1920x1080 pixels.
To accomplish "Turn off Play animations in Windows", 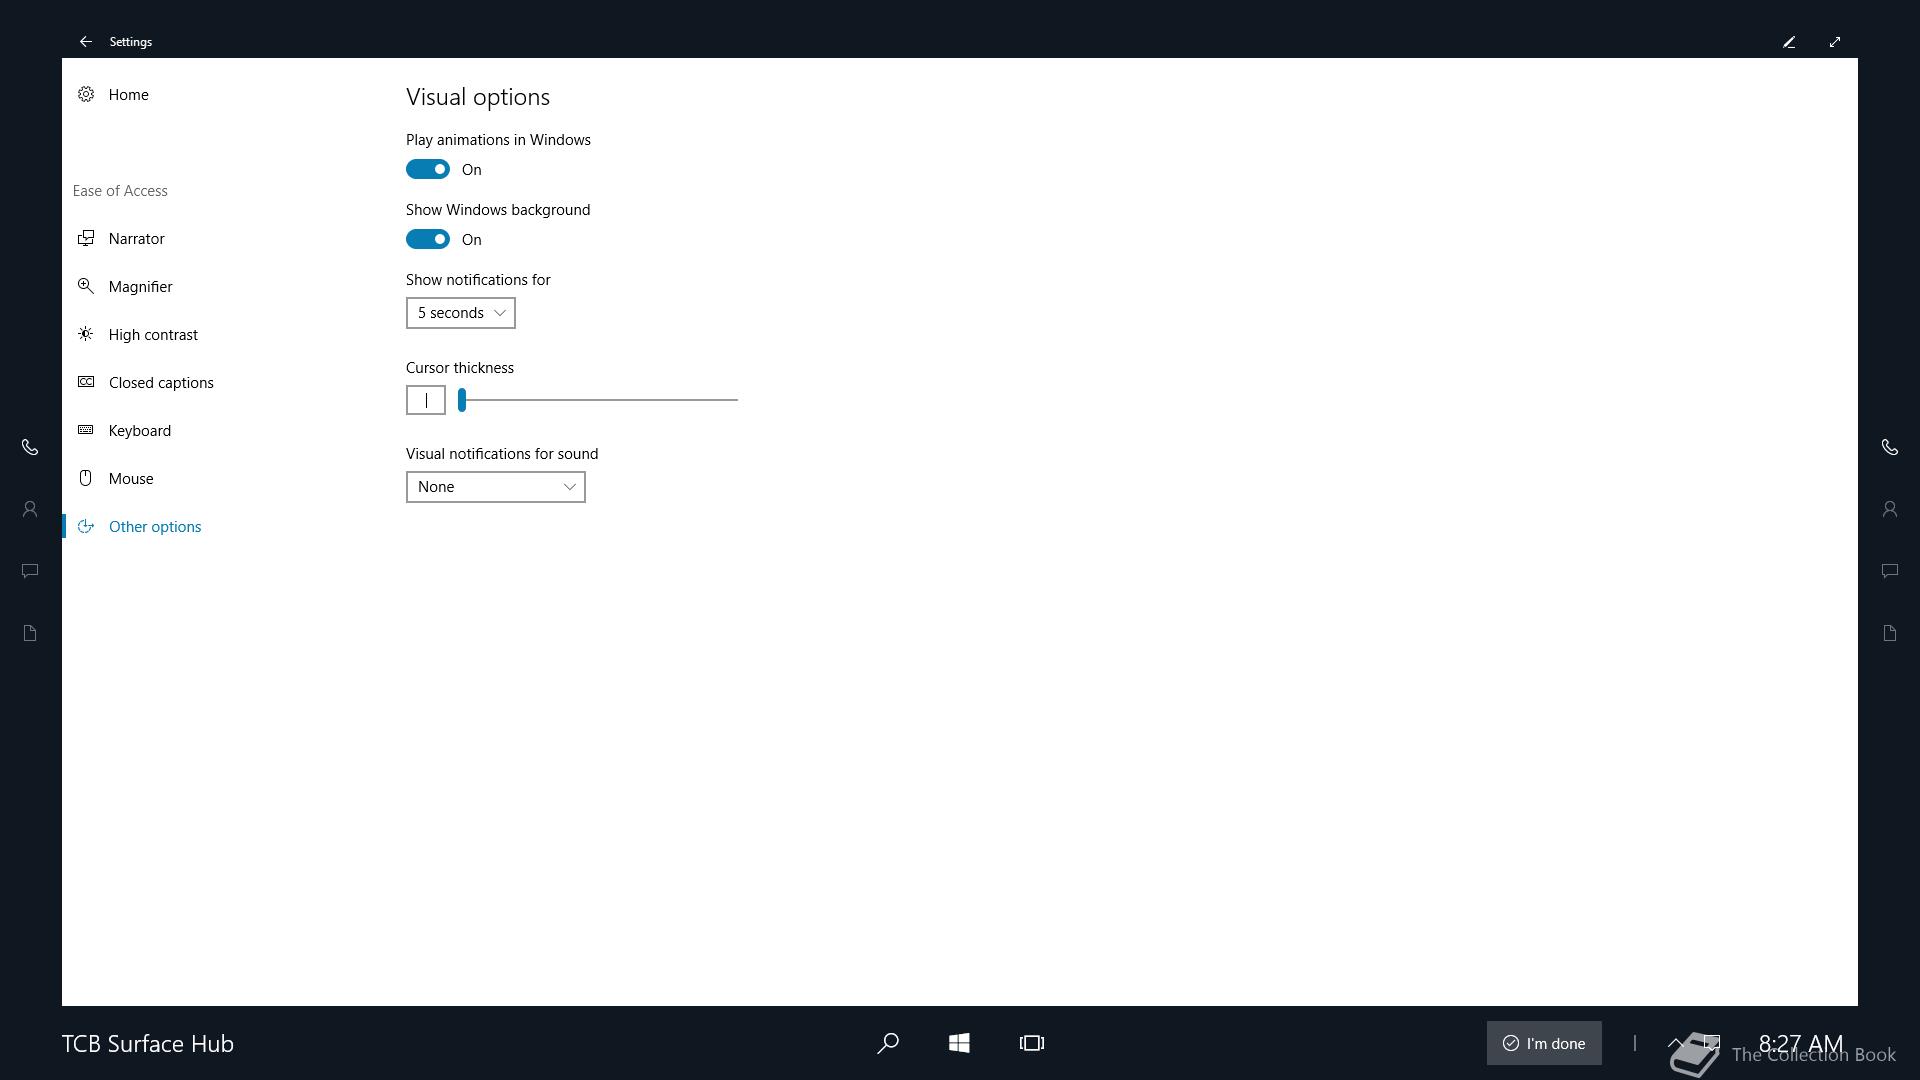I will tap(428, 169).
